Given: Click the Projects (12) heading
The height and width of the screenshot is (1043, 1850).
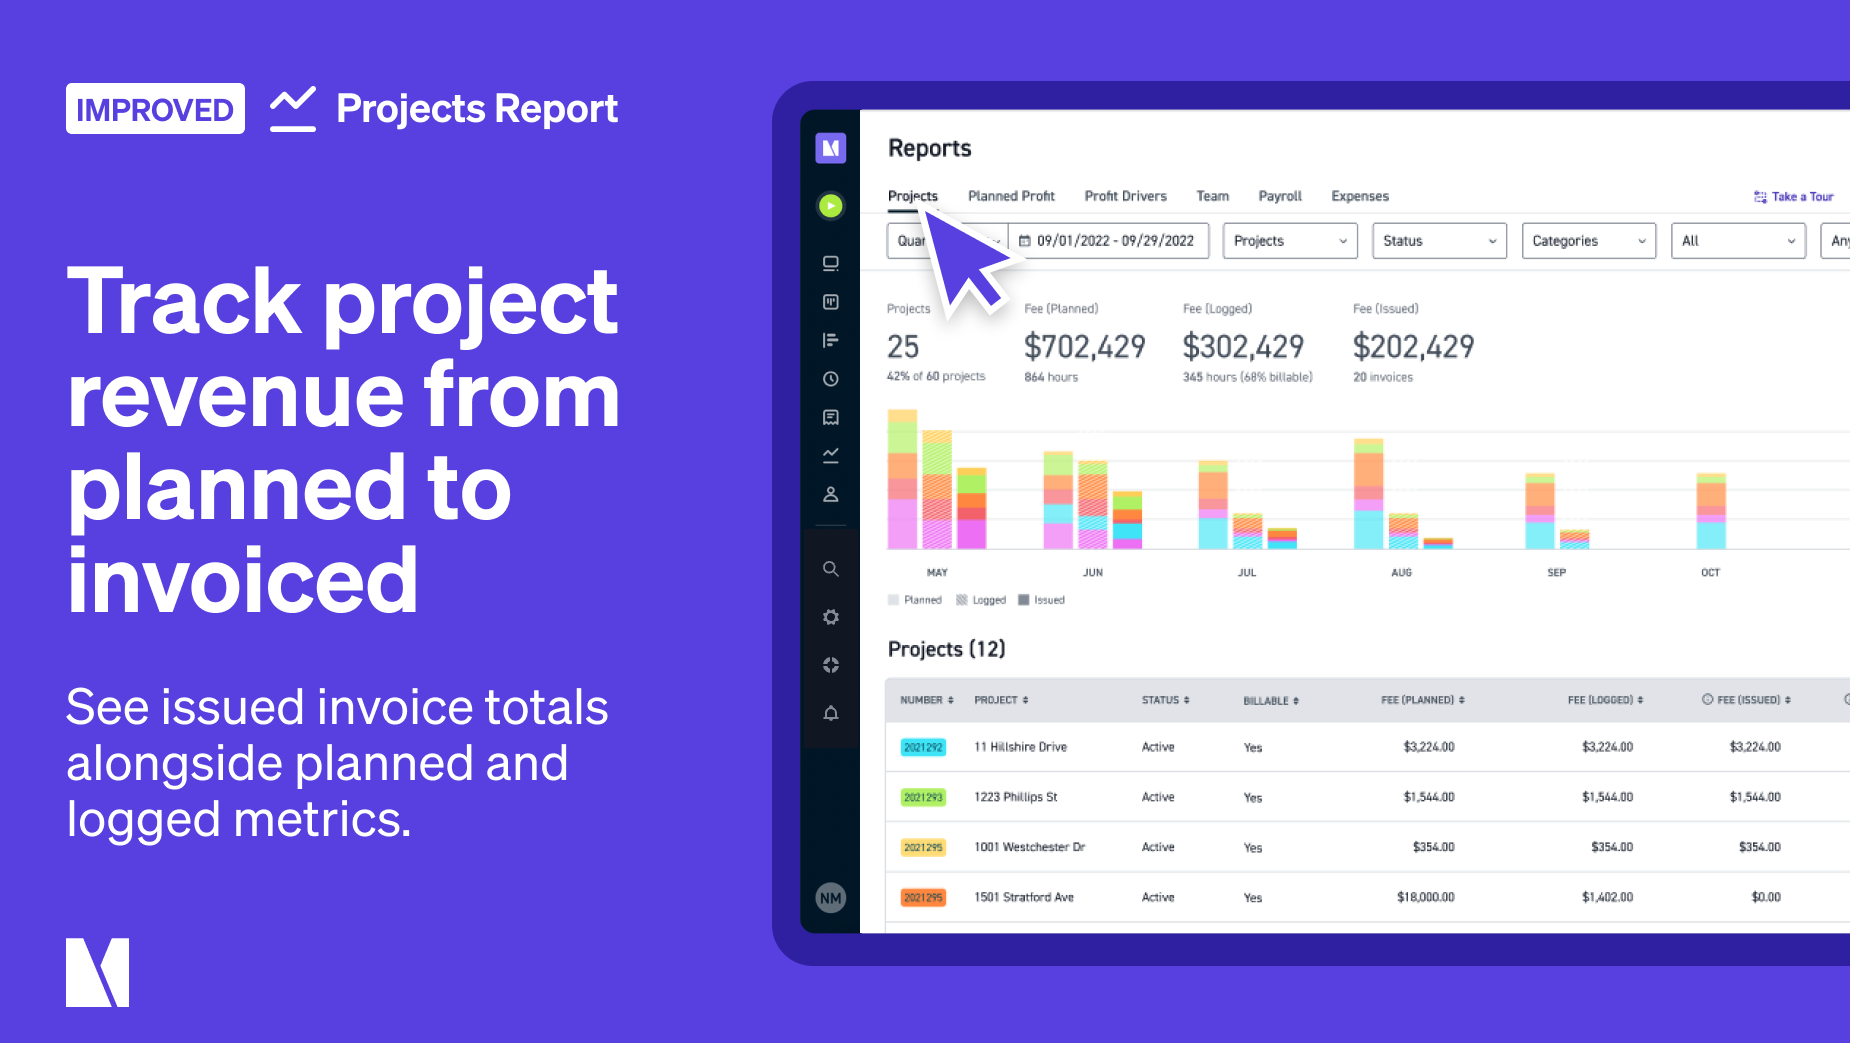Looking at the screenshot, I should point(946,649).
